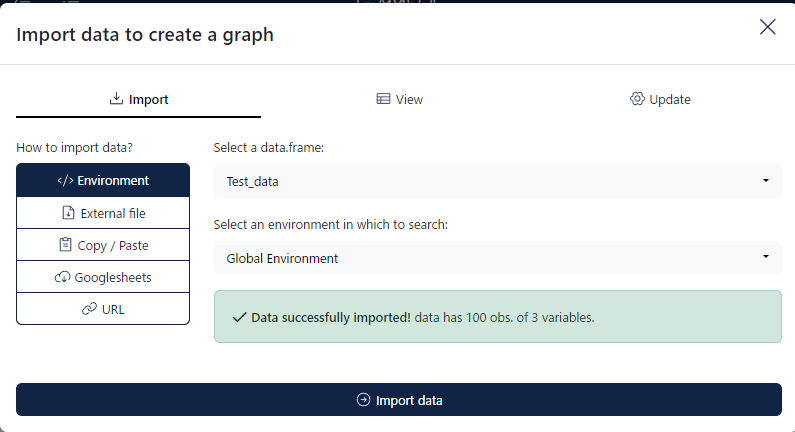The height and width of the screenshot is (432, 795).
Task: Expand the Global Environment dropdown
Action: (x=497, y=258)
